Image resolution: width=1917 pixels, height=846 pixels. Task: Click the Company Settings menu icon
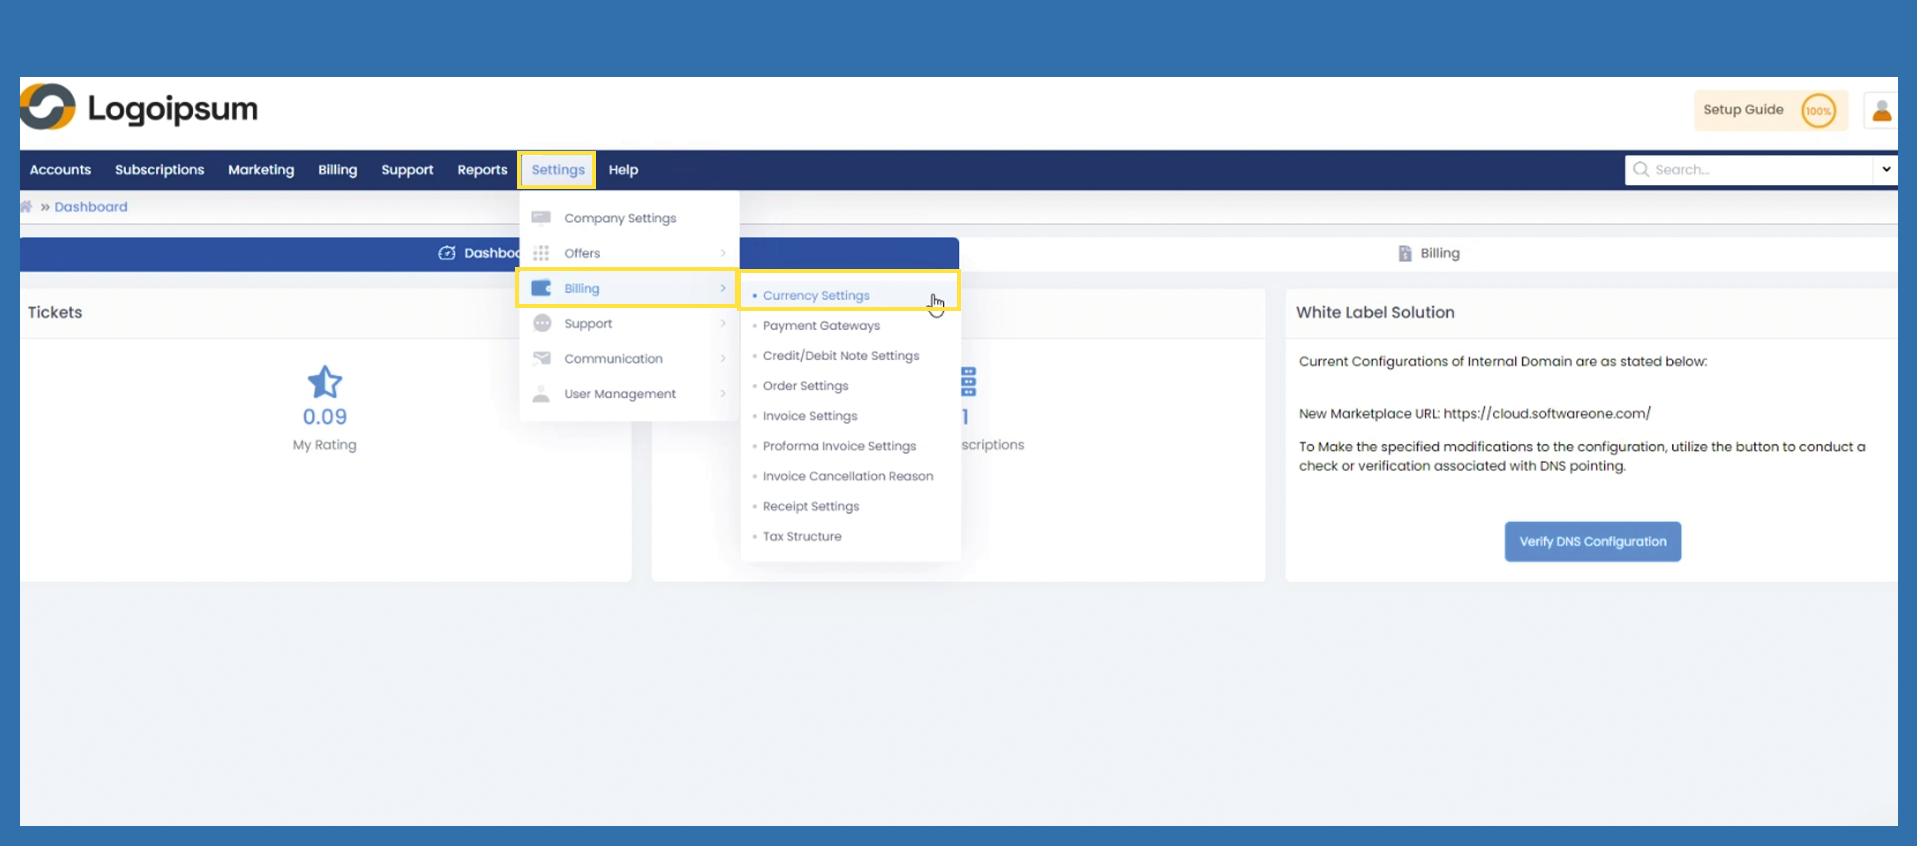pos(541,218)
